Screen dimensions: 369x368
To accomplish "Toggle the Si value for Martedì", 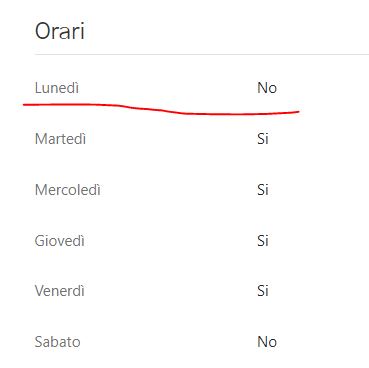I will click(263, 139).
